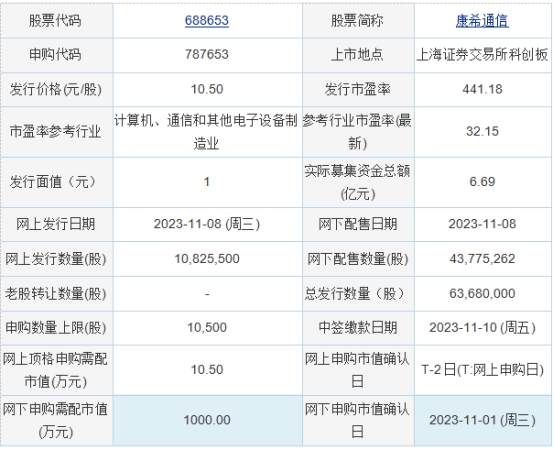The image size is (554, 450).
Task: Click the 股票代码 header cell
Action: [57, 21]
